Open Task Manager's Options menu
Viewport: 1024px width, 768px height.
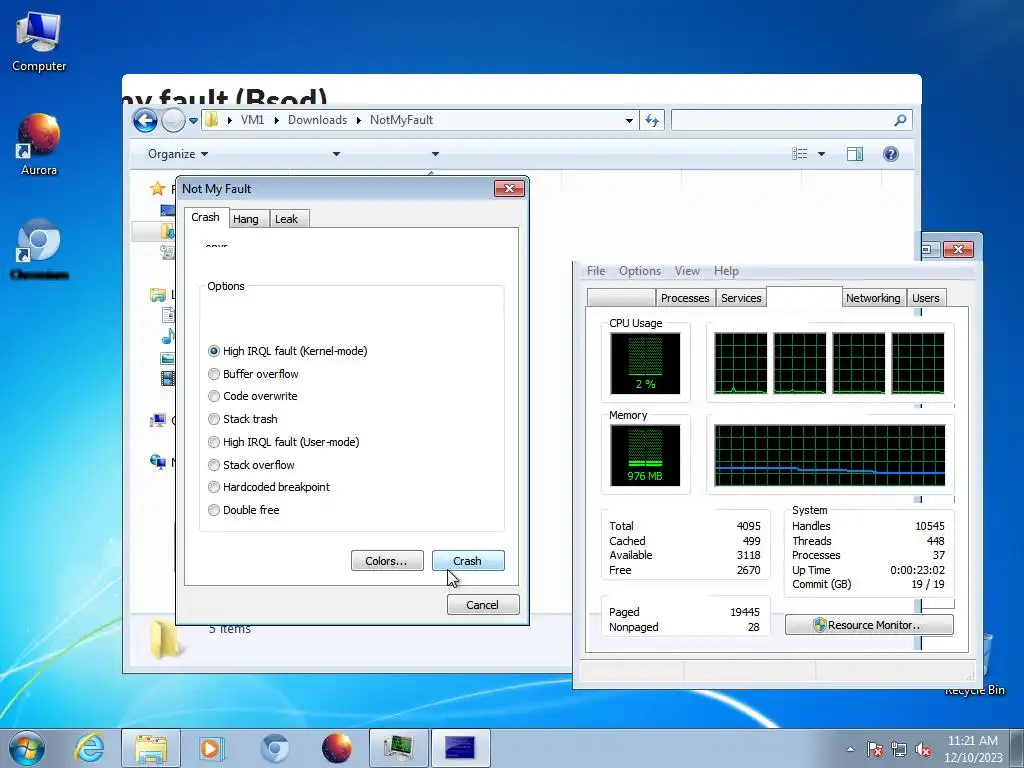(x=639, y=271)
